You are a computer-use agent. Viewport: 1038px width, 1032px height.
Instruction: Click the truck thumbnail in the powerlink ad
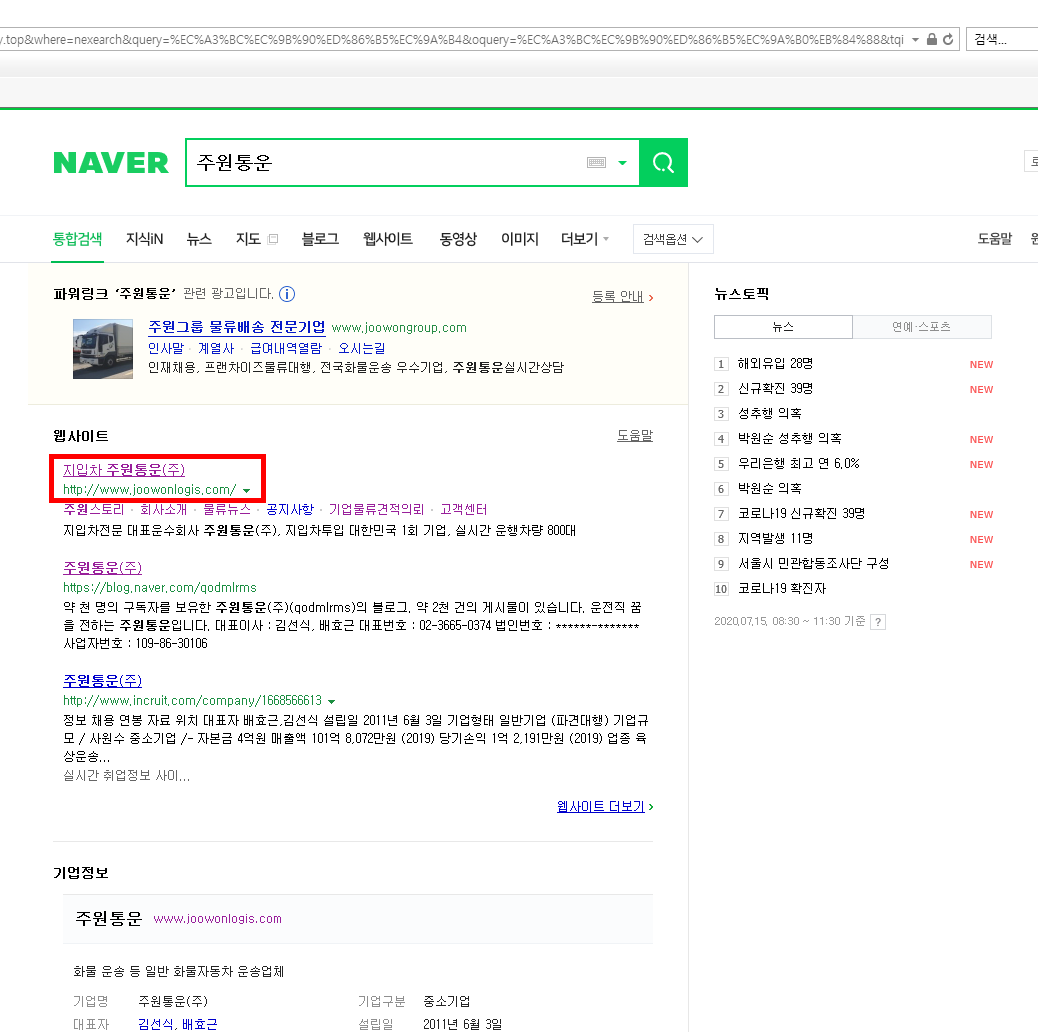coord(103,349)
